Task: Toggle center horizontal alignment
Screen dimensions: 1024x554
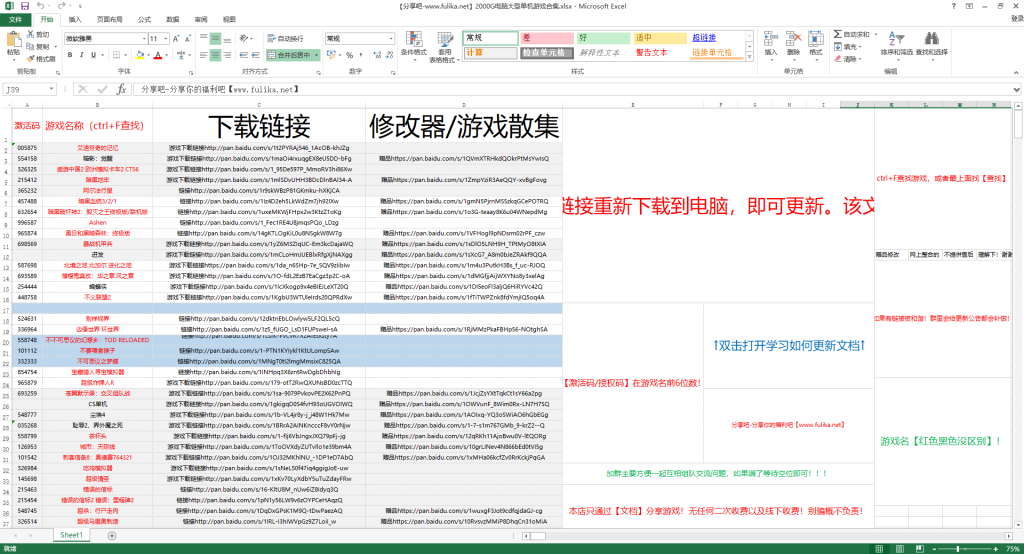Action: (215, 55)
